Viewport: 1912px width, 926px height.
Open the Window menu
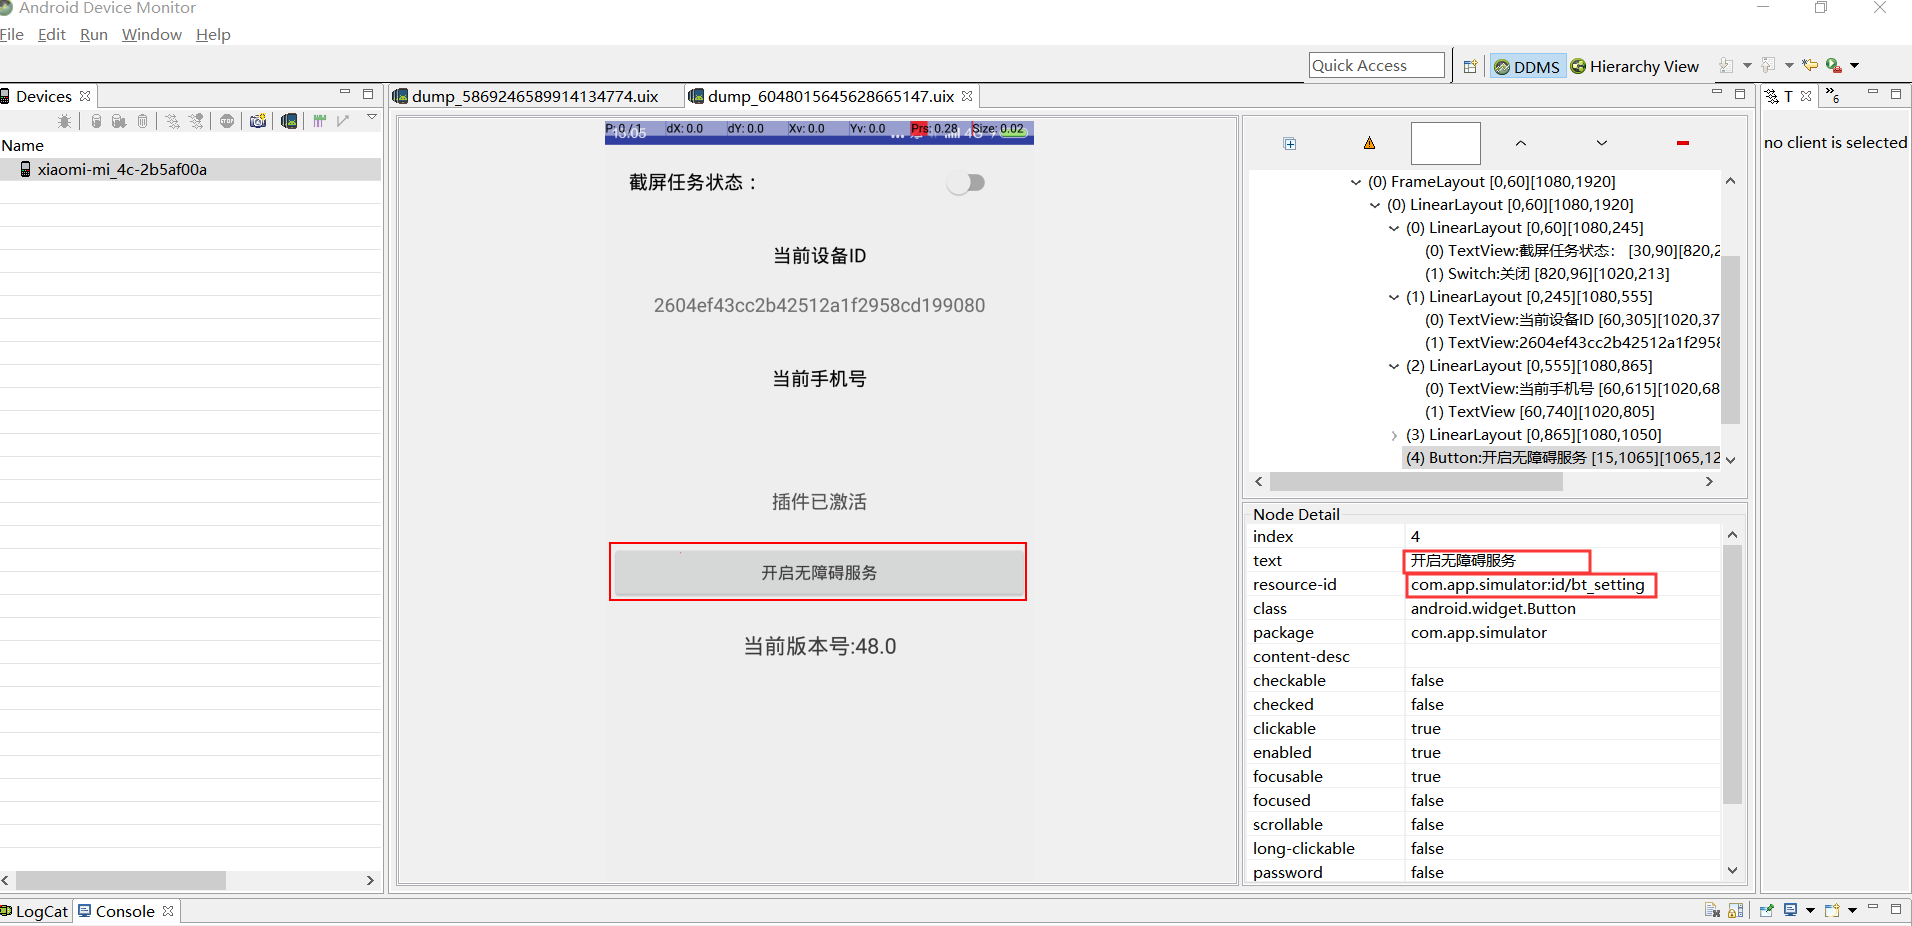(151, 34)
